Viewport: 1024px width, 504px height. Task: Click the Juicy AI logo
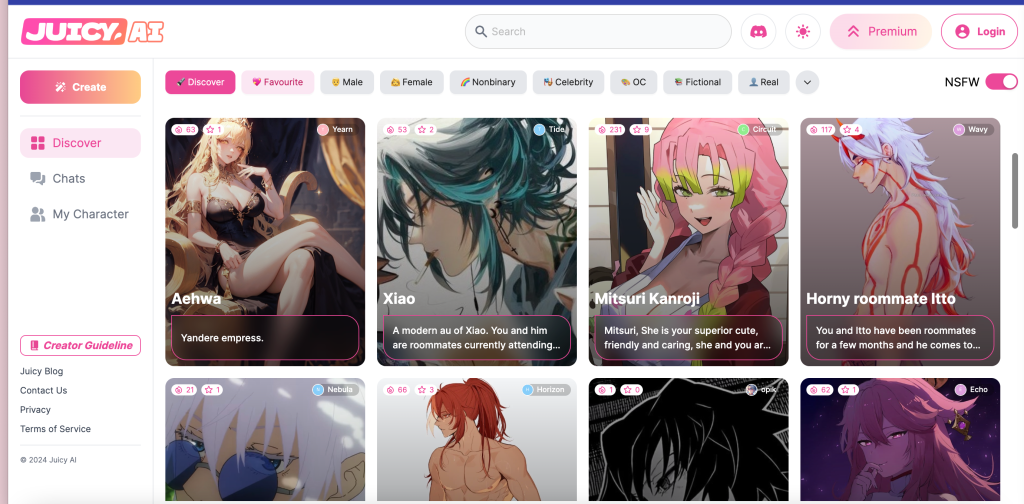[92, 32]
